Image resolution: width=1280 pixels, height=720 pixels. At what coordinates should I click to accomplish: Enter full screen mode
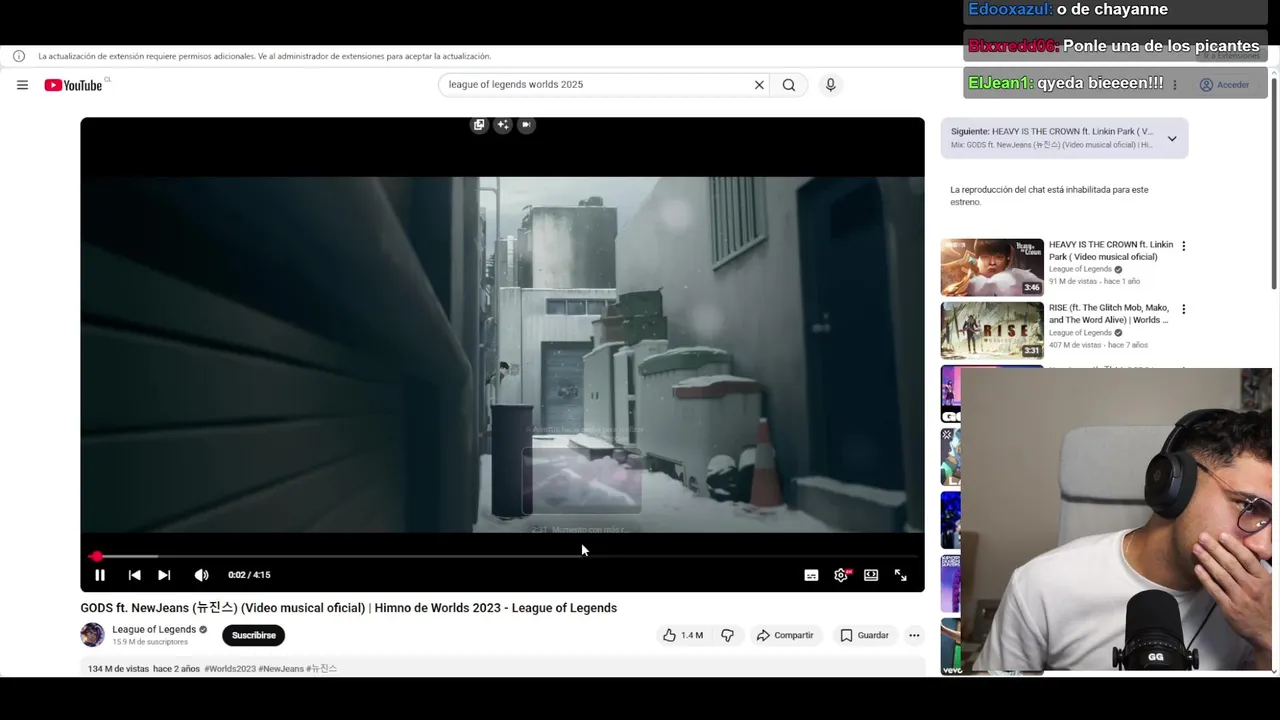900,575
